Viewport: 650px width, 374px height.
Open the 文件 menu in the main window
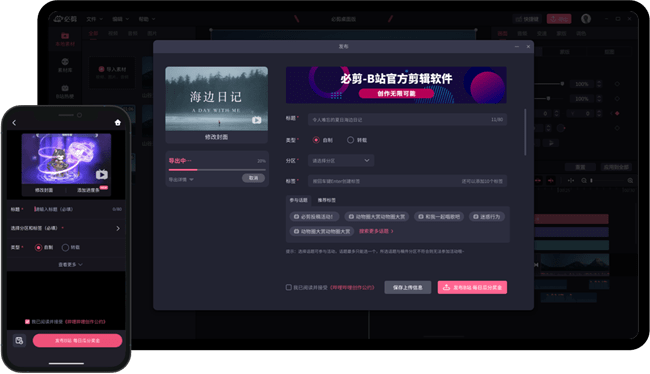coord(95,19)
